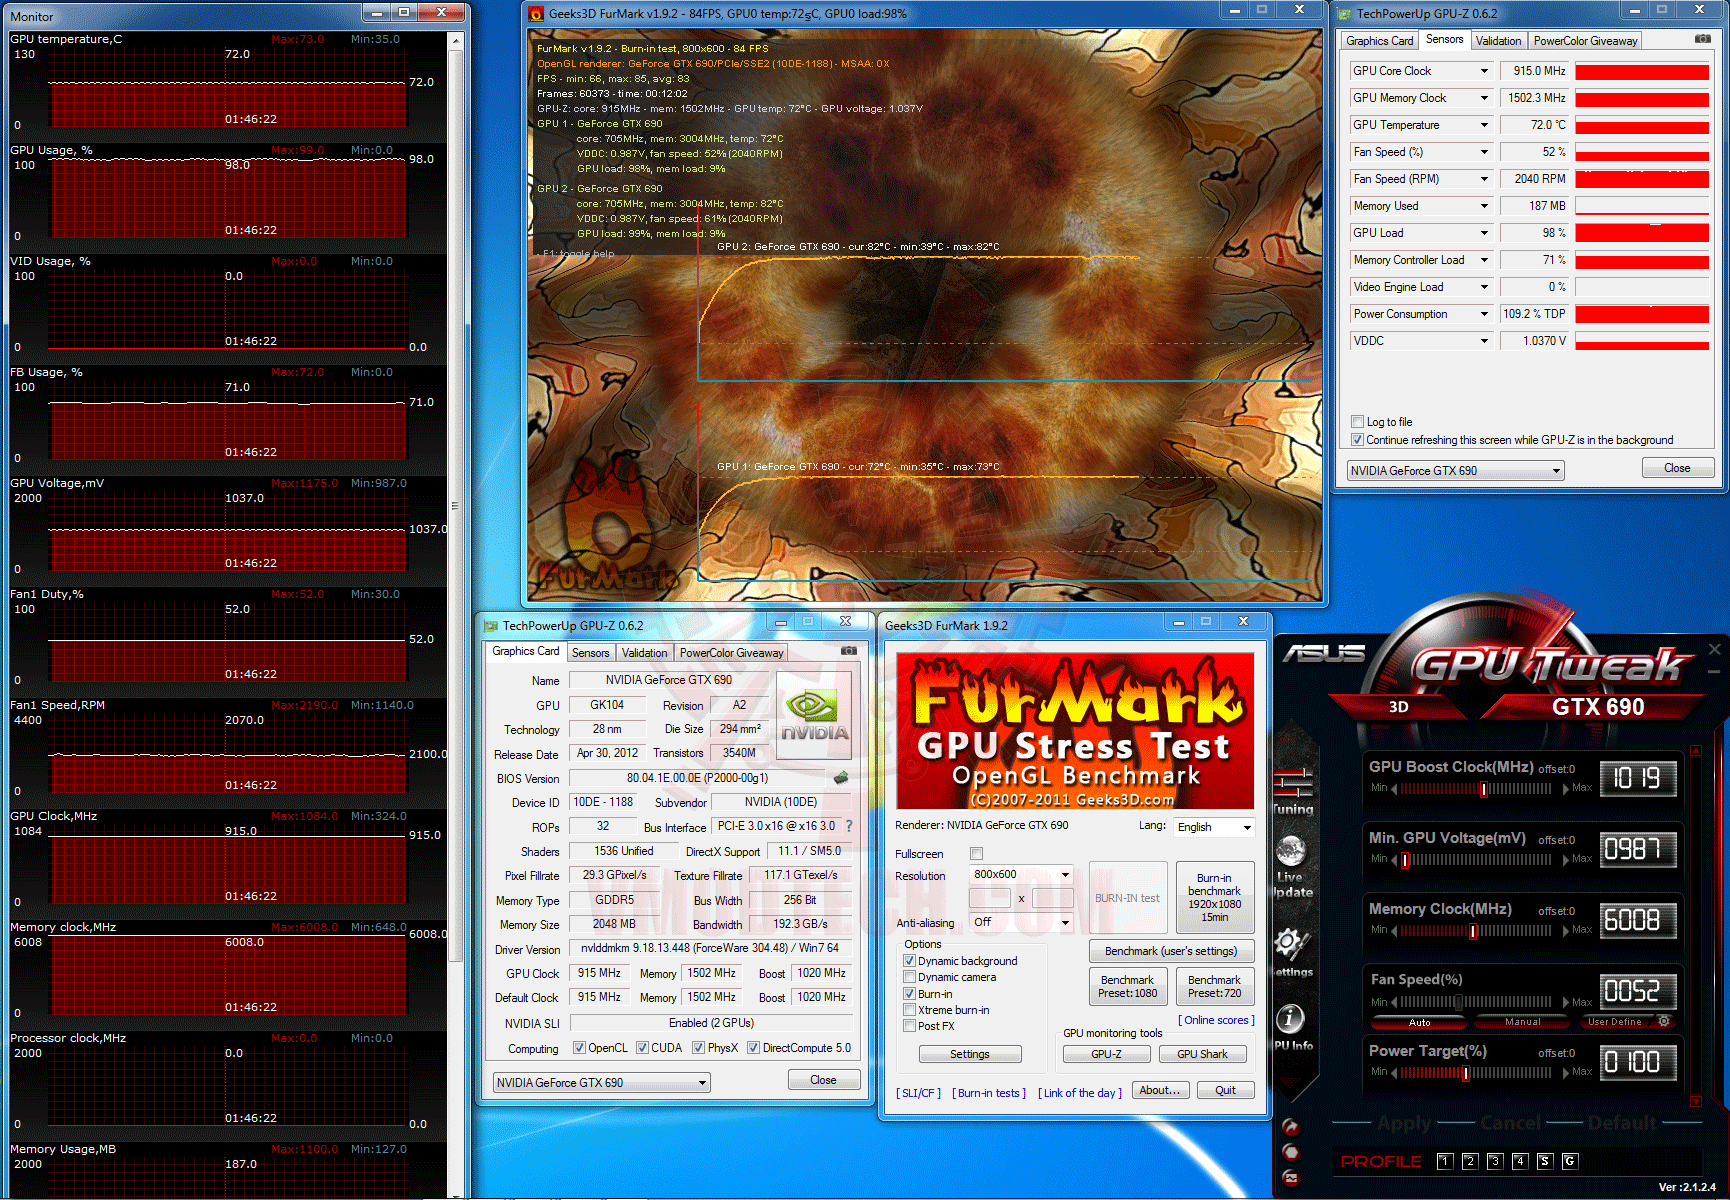Viewport: 1730px width, 1200px height.
Task: Take screenshot via GPU-Z Graphics Card camera icon
Action: coord(849,651)
